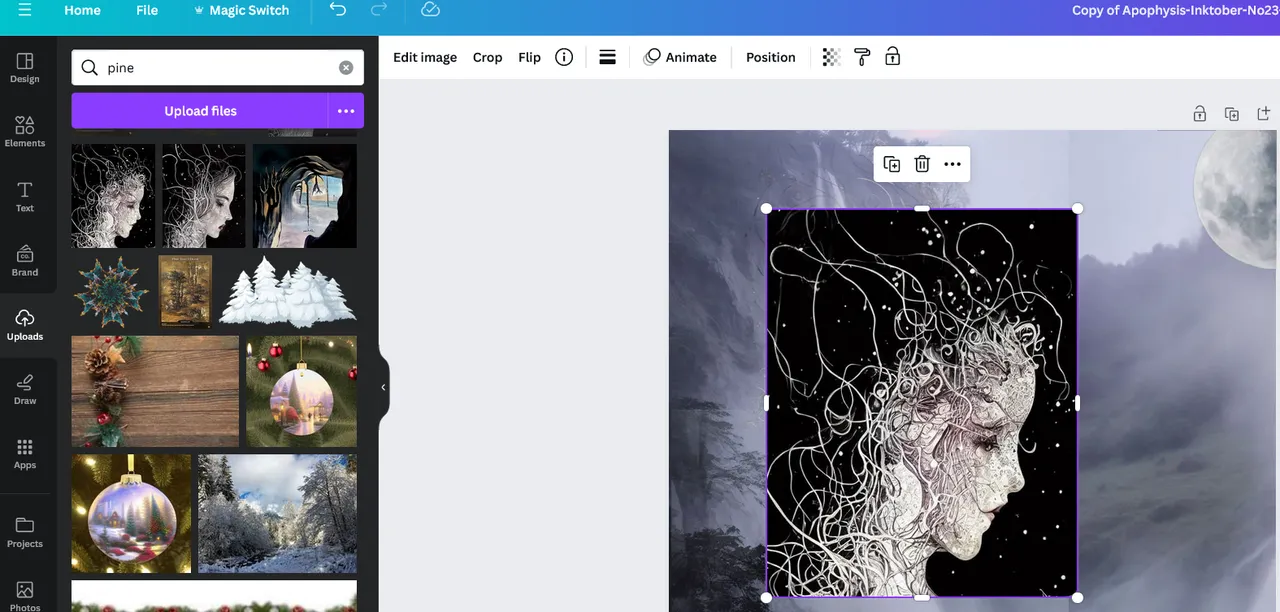This screenshot has height=612, width=1280.
Task: Toggle the lock icon in the toolbar
Action: point(893,57)
